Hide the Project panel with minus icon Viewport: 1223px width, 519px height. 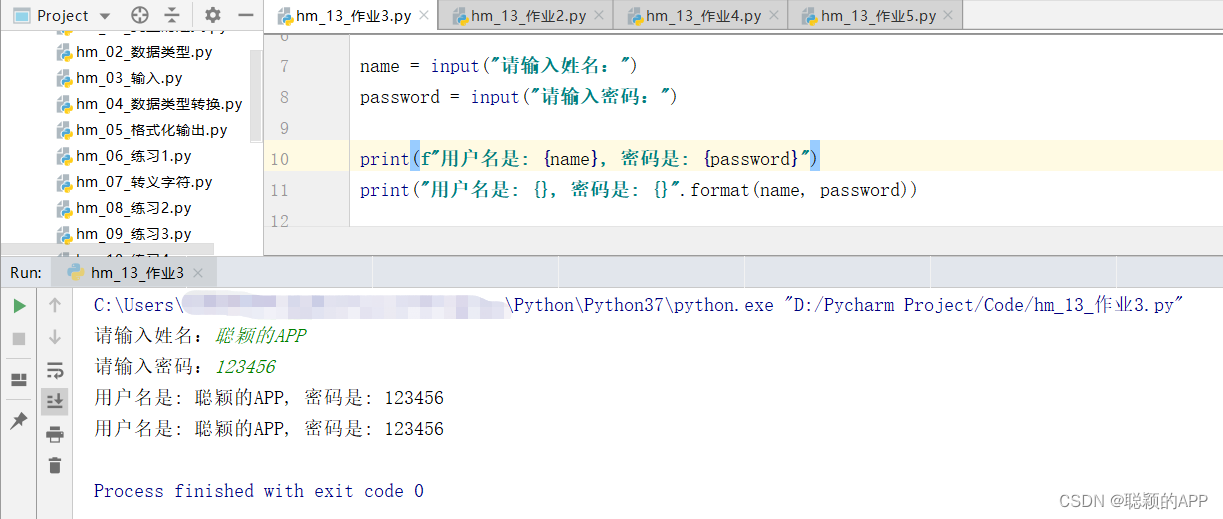point(246,15)
